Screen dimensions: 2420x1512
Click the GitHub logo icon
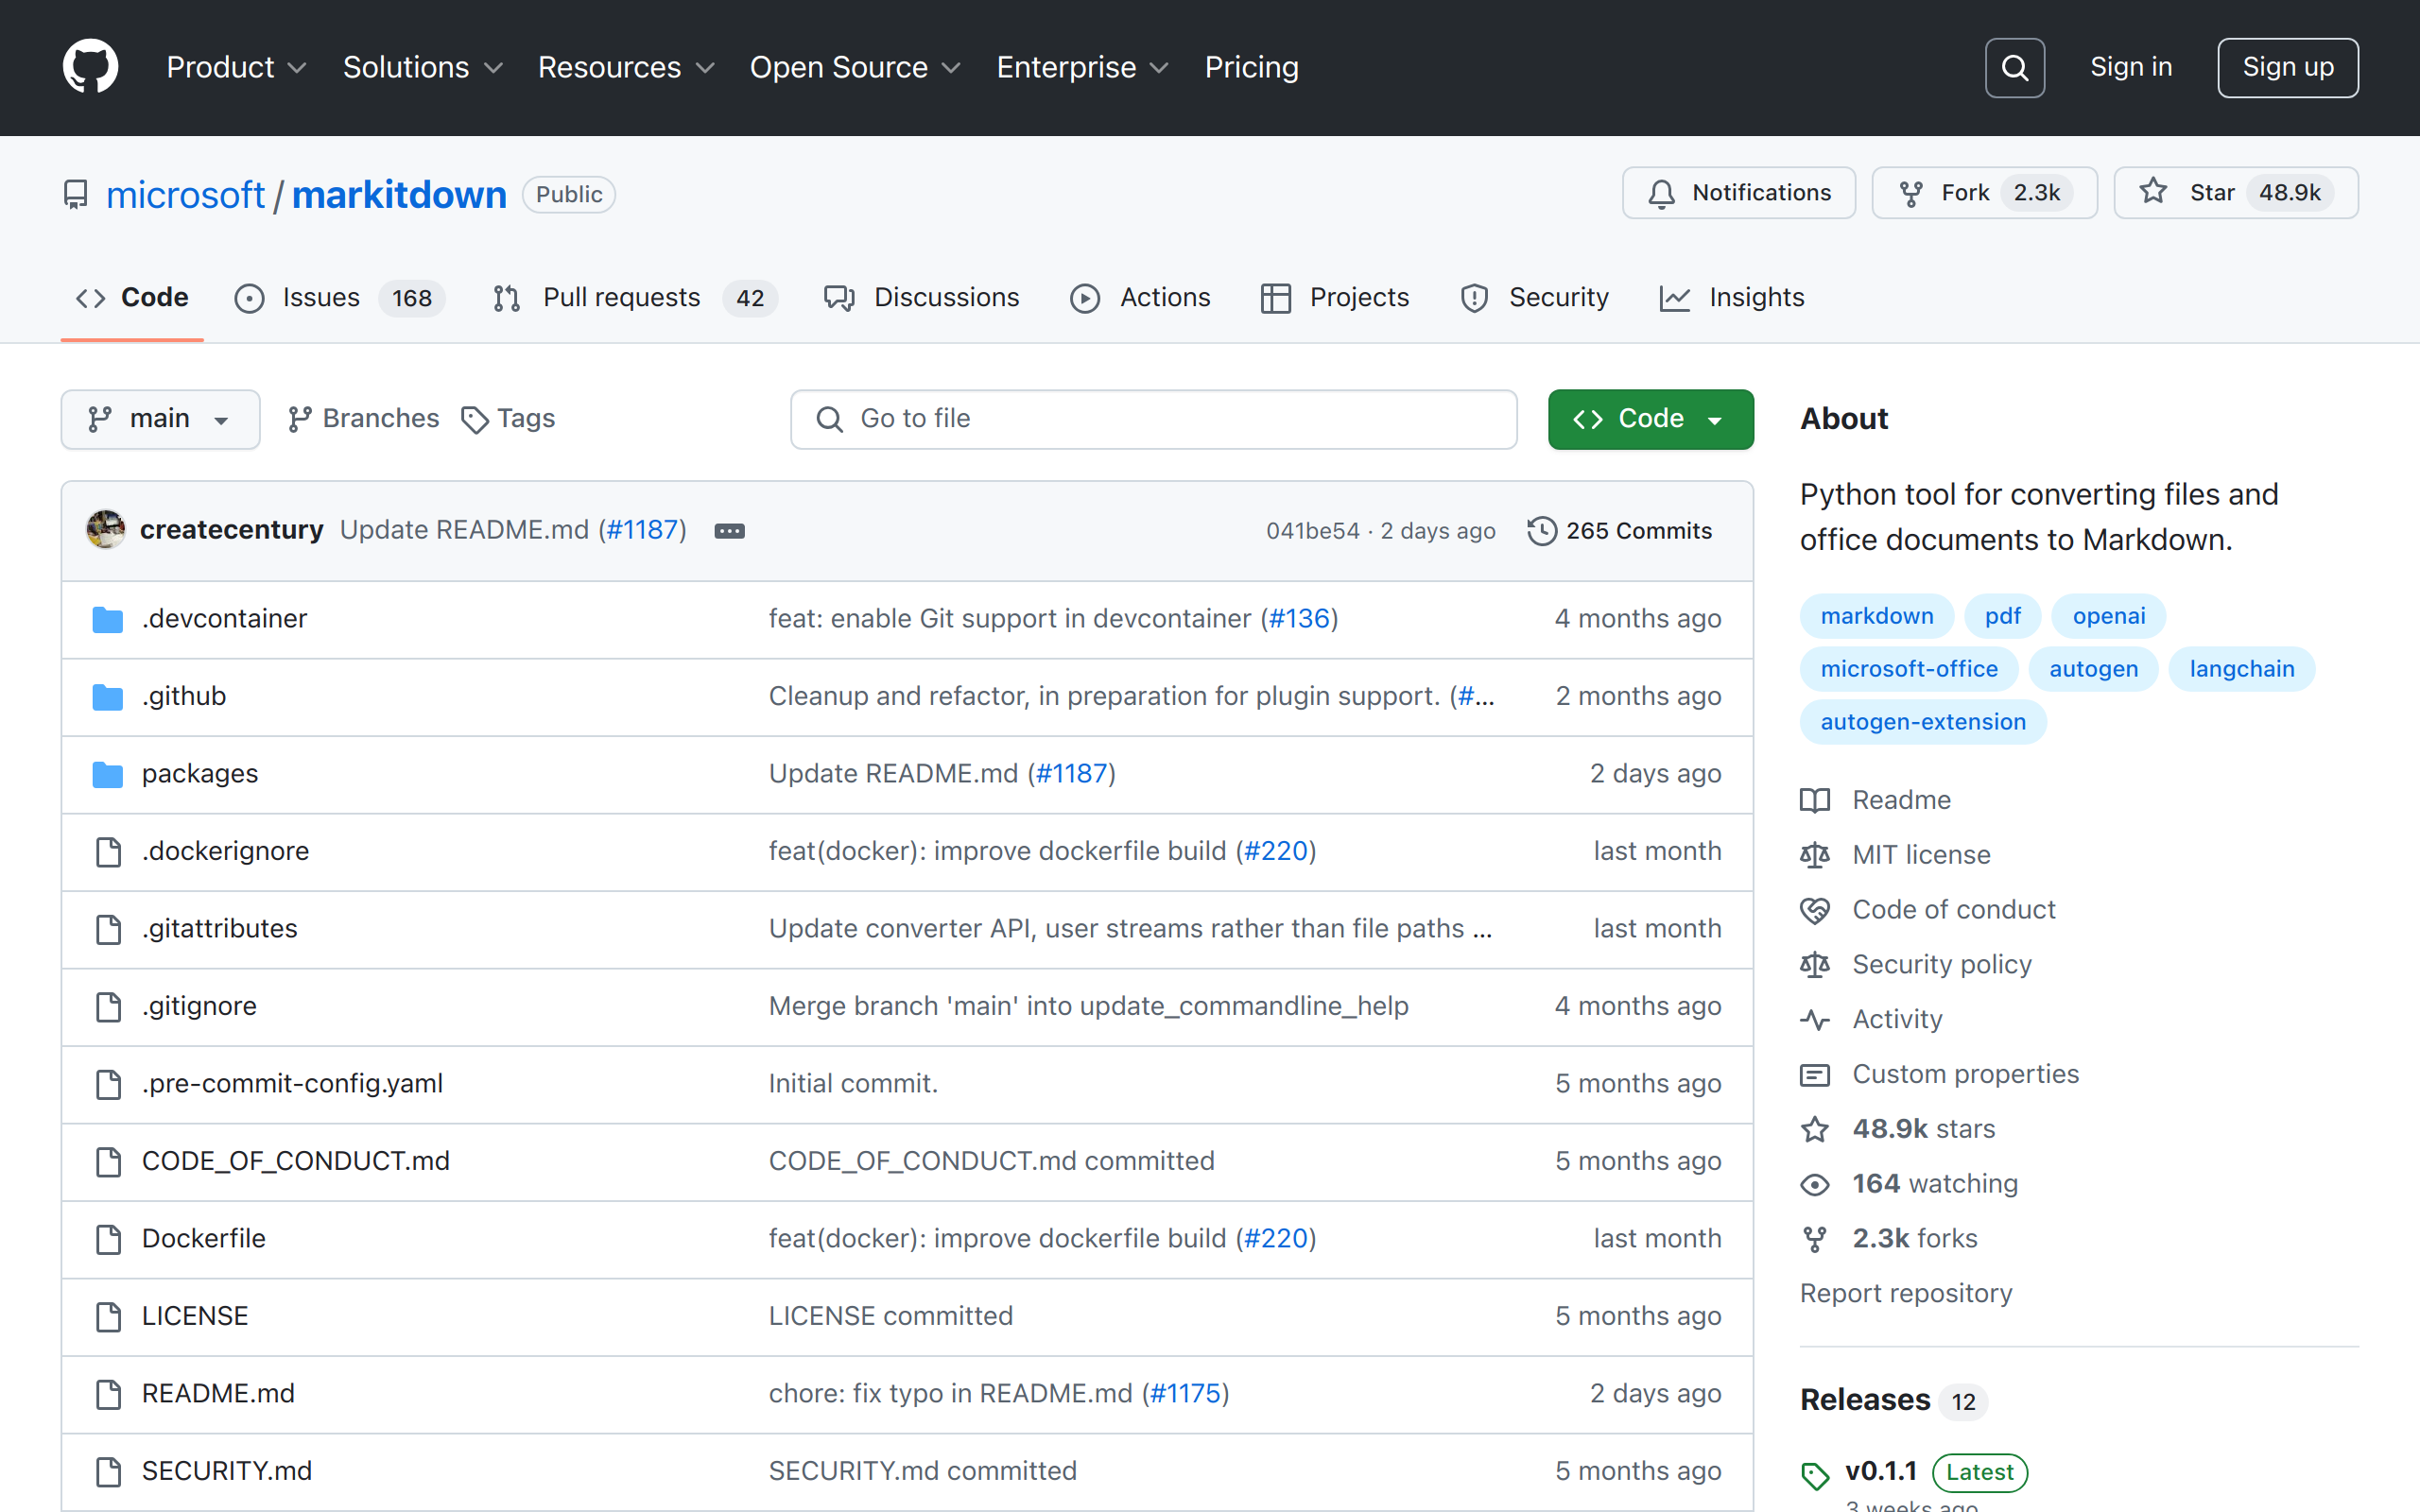click(x=90, y=67)
